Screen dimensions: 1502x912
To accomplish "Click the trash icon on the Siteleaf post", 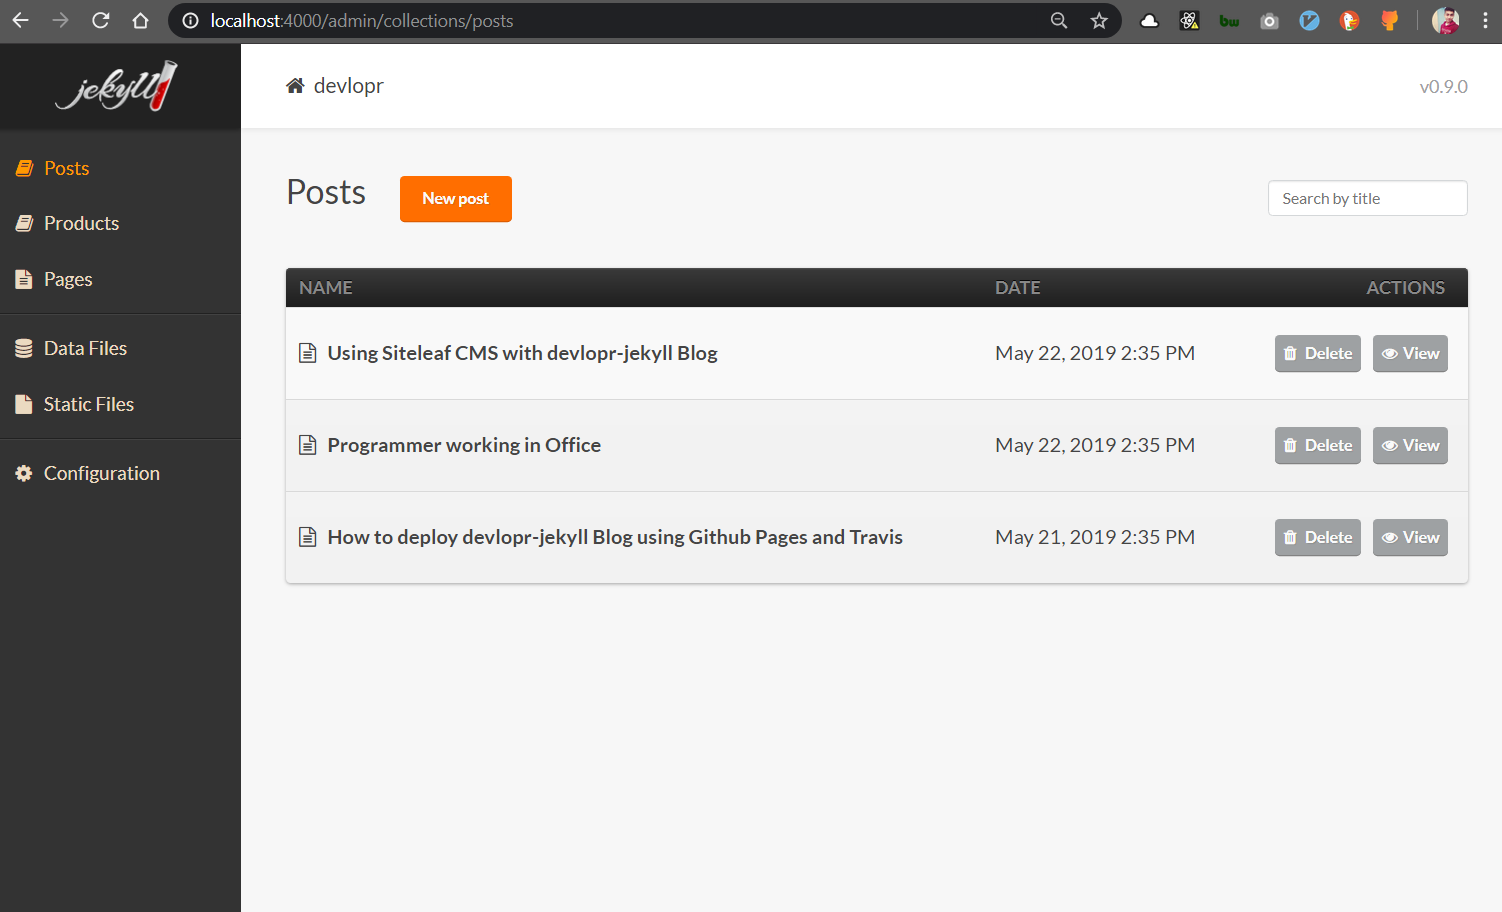I will click(1290, 353).
